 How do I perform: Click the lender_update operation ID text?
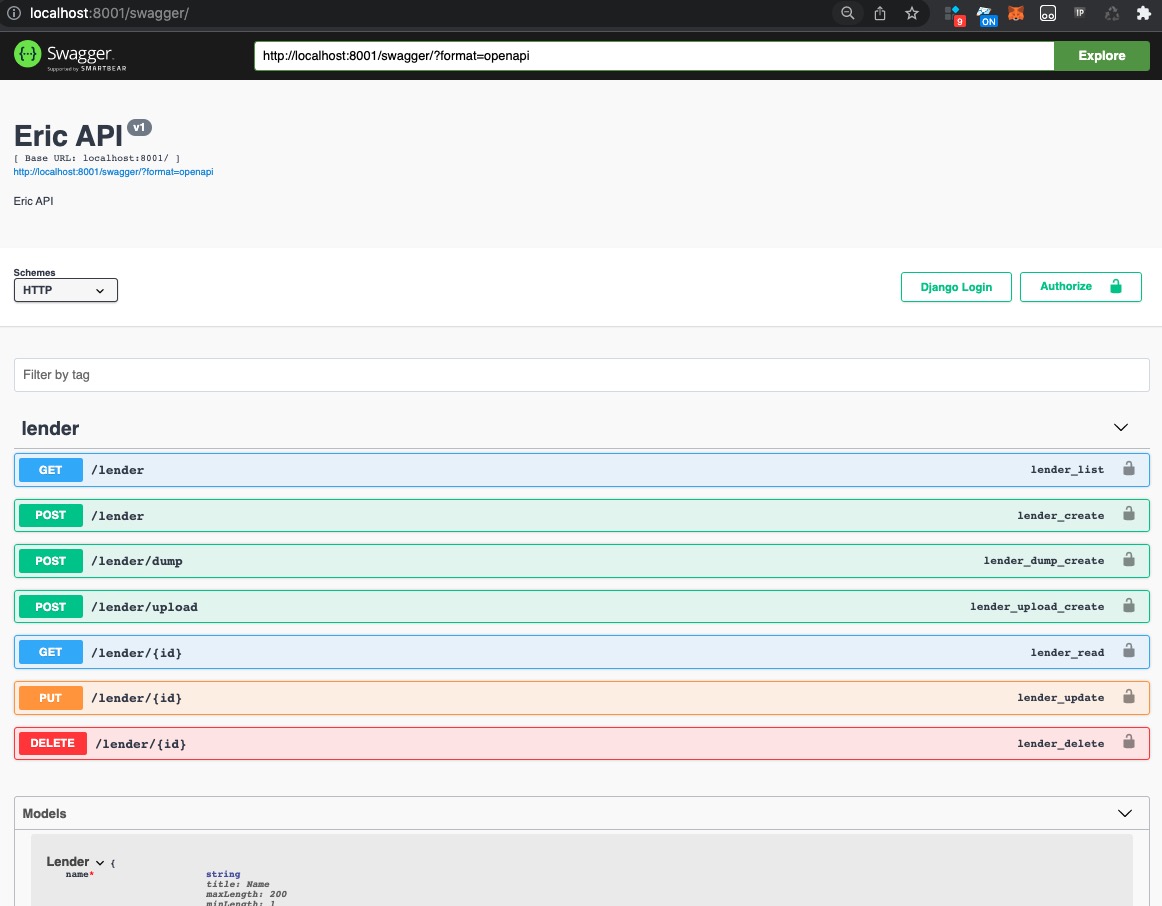[x=1060, y=698]
